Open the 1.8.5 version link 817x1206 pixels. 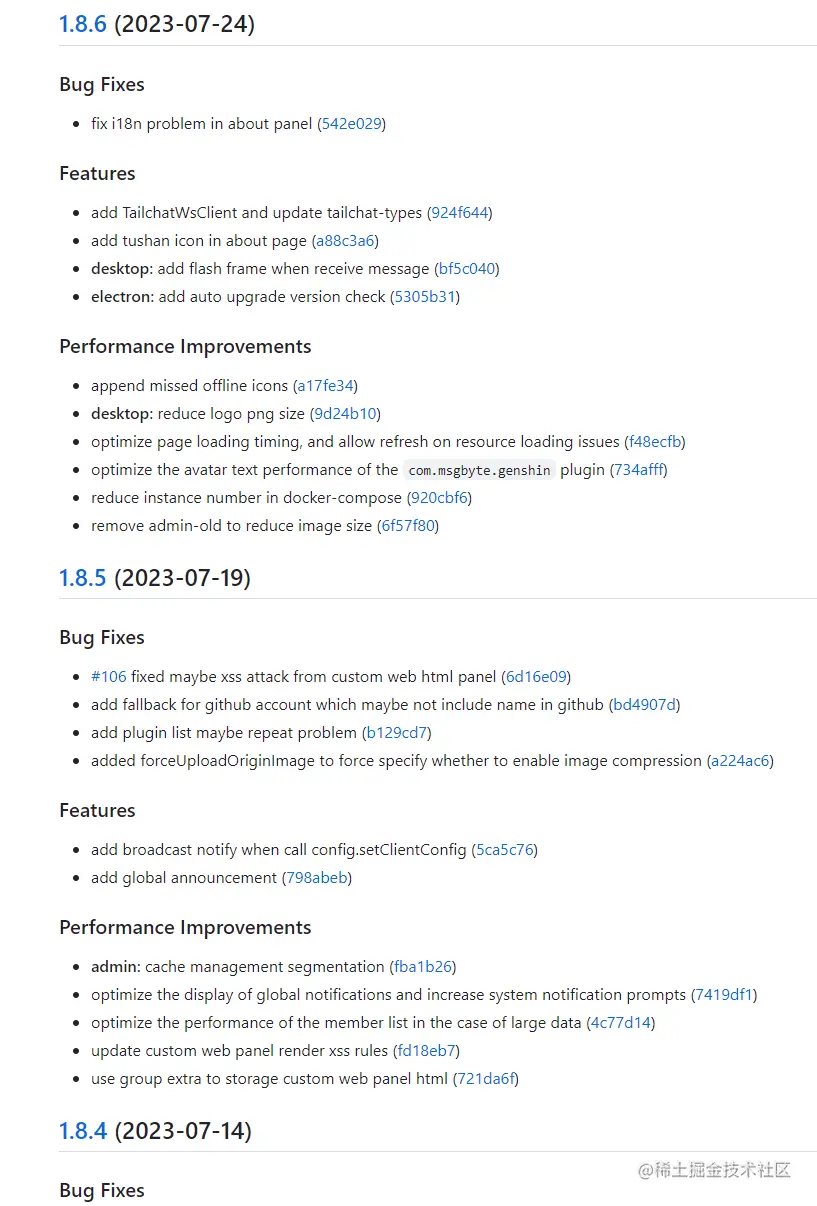tap(82, 577)
